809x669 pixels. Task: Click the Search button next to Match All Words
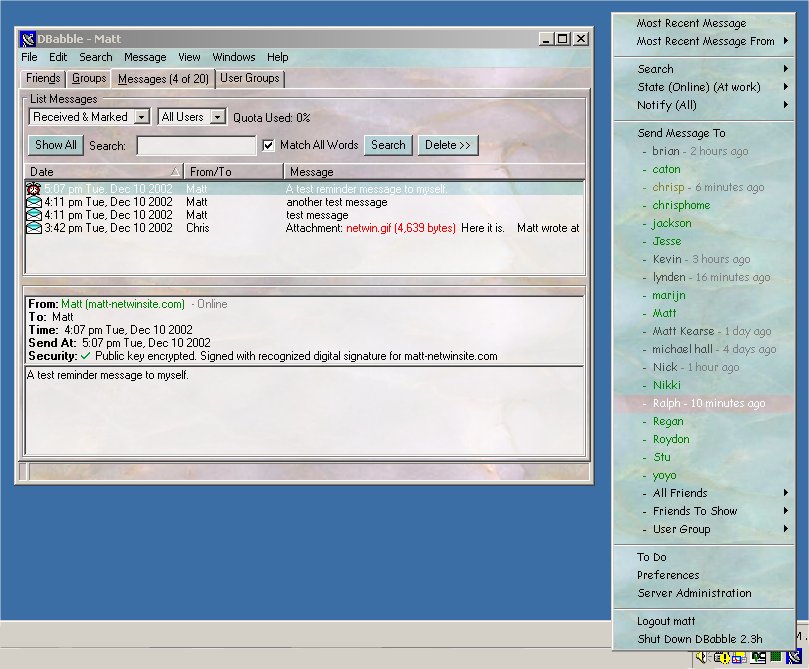(388, 145)
